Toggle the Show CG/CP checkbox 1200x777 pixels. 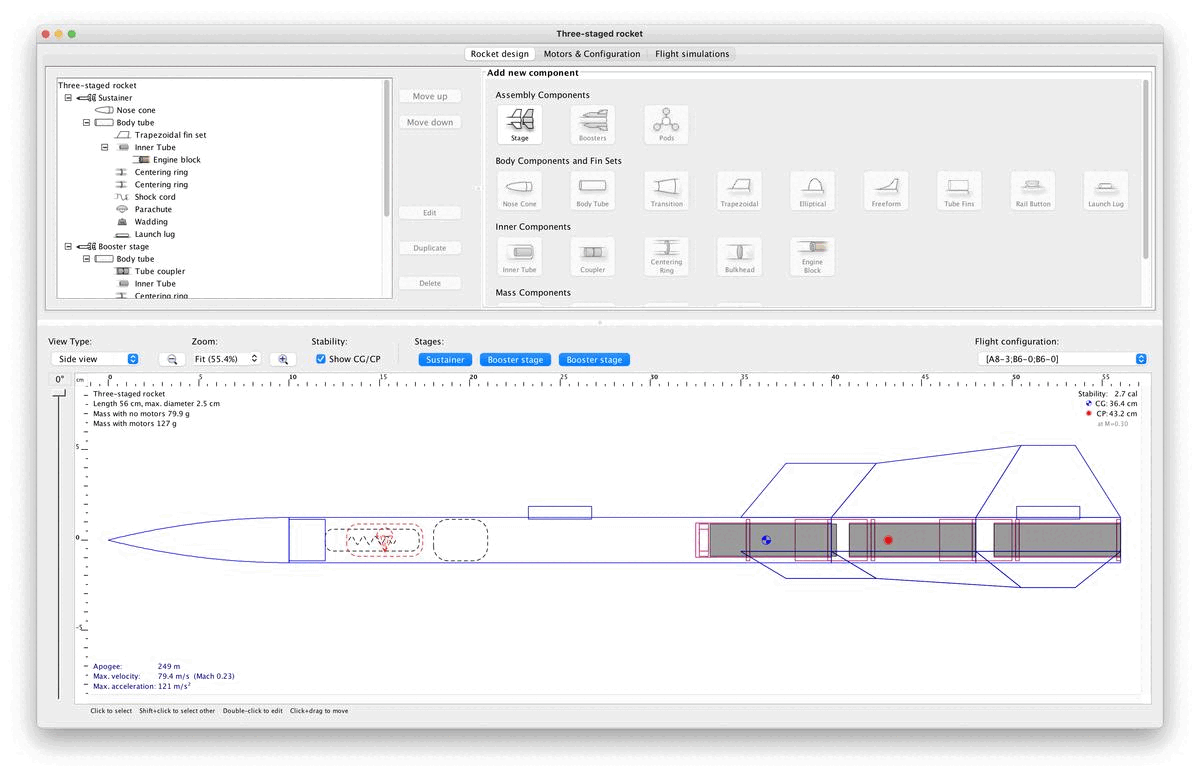point(321,358)
